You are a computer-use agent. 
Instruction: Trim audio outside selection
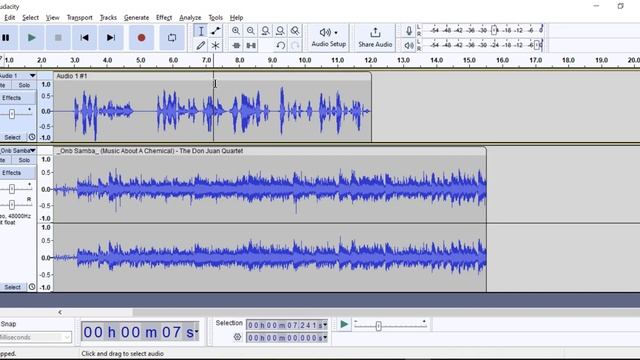pos(236,45)
